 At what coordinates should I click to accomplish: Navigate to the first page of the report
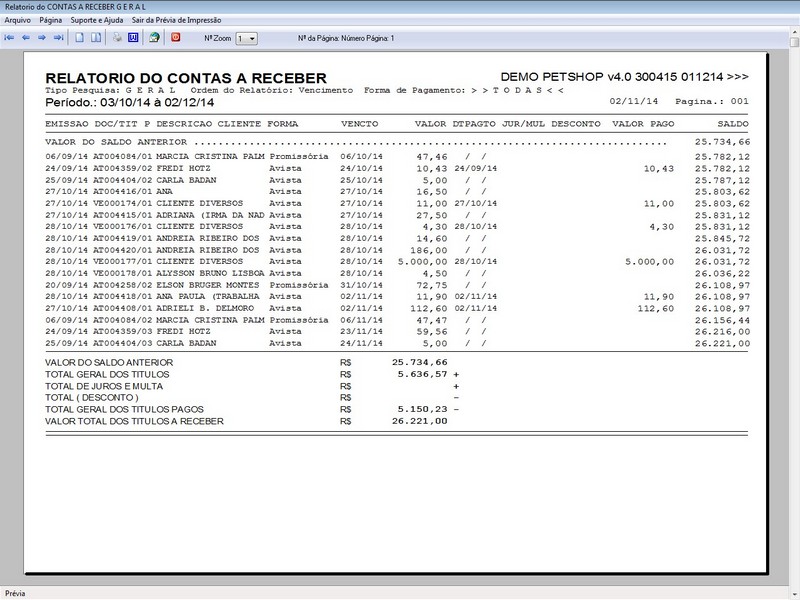(x=10, y=39)
